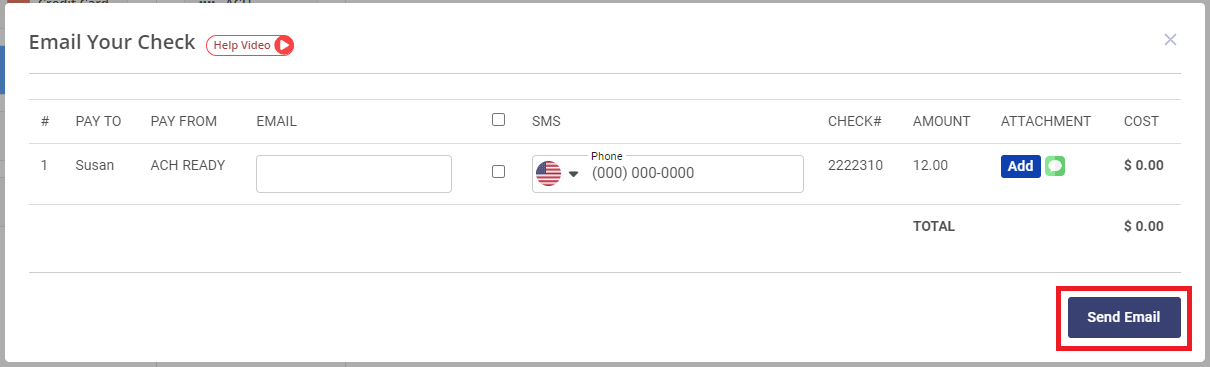The width and height of the screenshot is (1210, 367).
Task: Click the TOTAL label in summary row
Action: [934, 226]
